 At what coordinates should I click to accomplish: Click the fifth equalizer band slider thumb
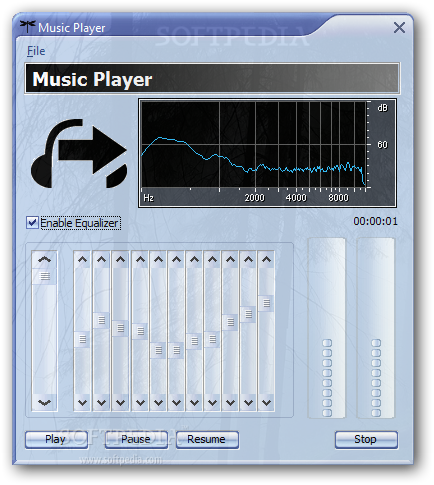point(158,350)
